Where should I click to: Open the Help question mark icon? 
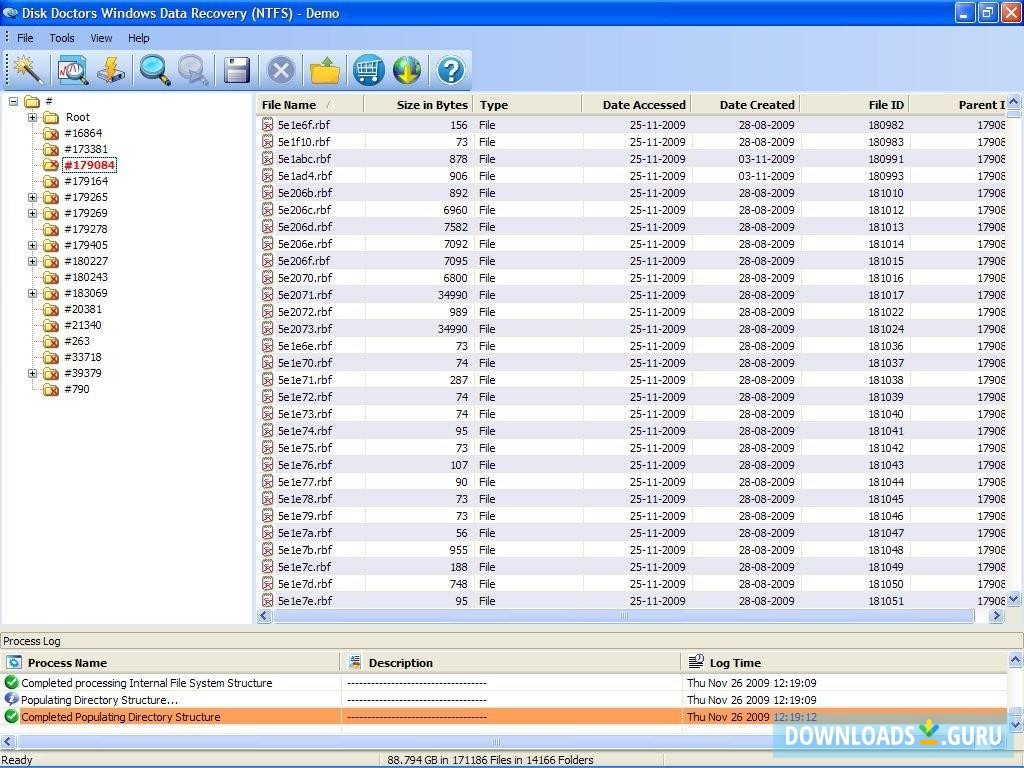pyautogui.click(x=450, y=70)
